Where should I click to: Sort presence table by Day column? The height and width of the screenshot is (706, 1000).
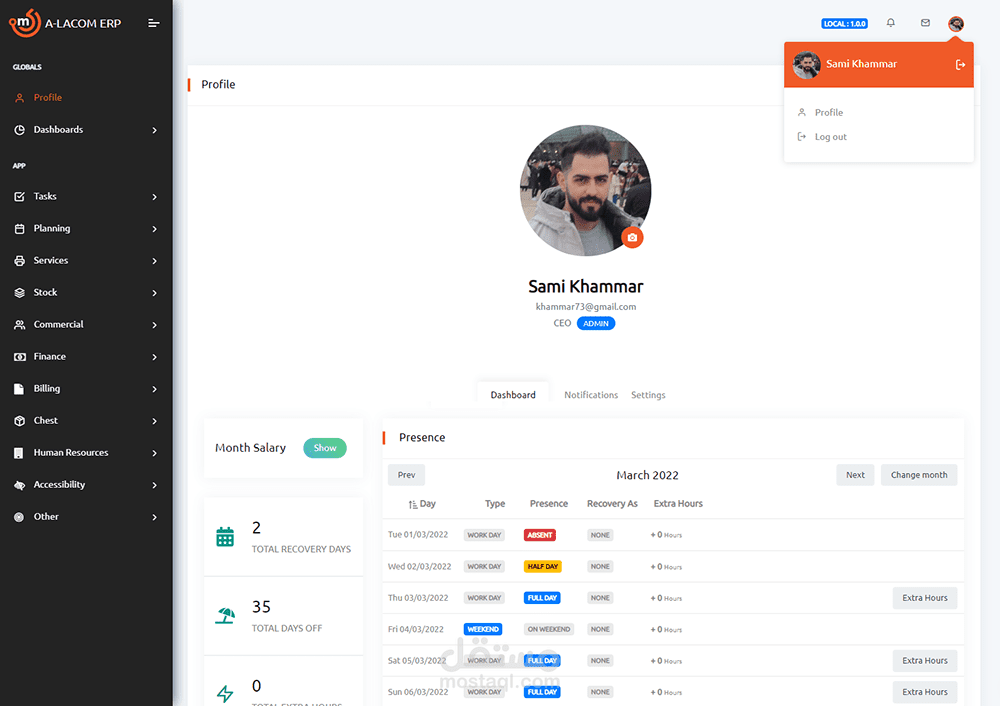(422, 504)
